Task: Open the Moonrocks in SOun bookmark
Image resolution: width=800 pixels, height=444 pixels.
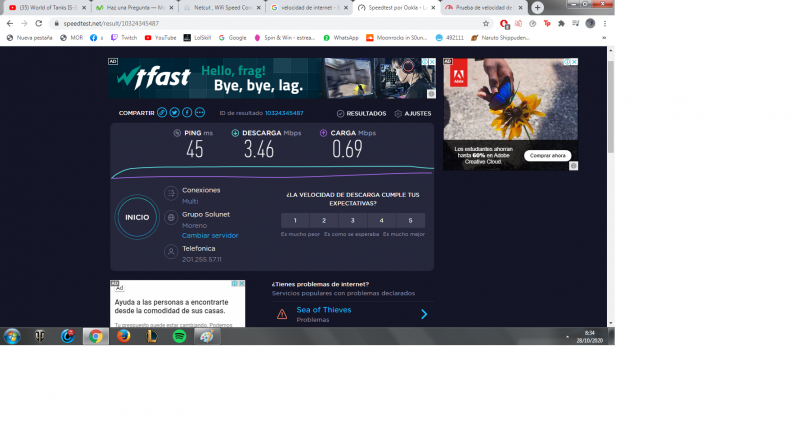Action: click(396, 38)
